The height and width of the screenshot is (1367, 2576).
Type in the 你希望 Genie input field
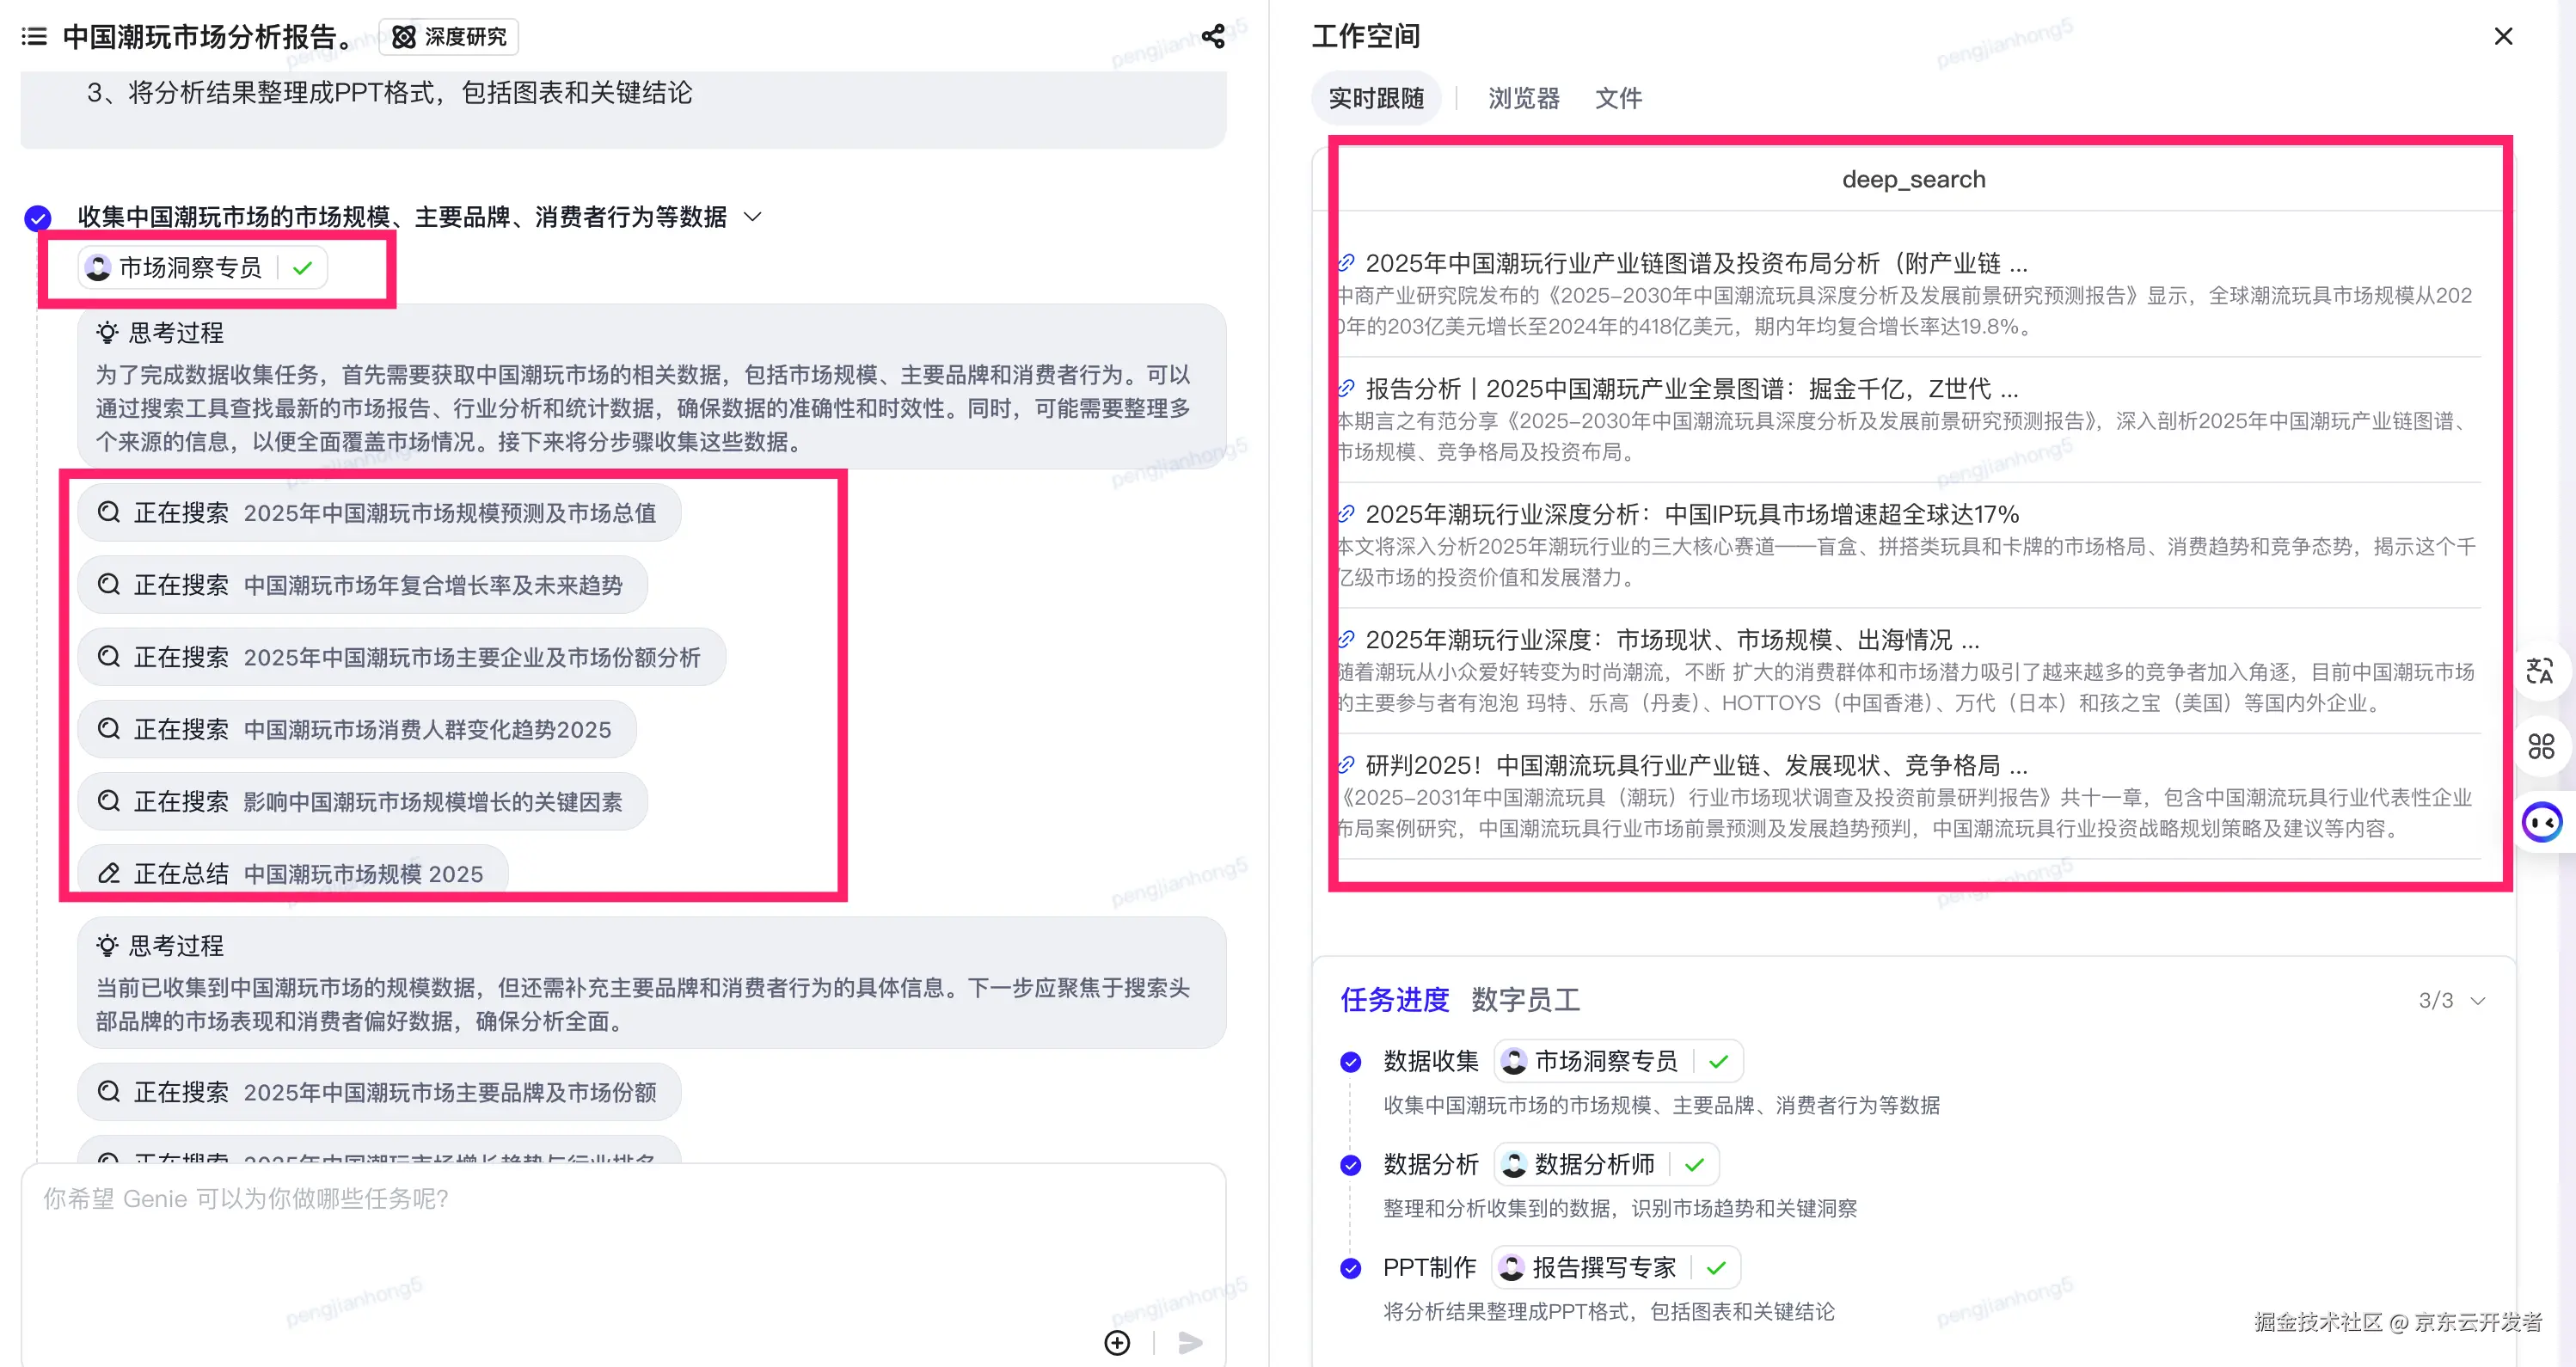point(400,1199)
